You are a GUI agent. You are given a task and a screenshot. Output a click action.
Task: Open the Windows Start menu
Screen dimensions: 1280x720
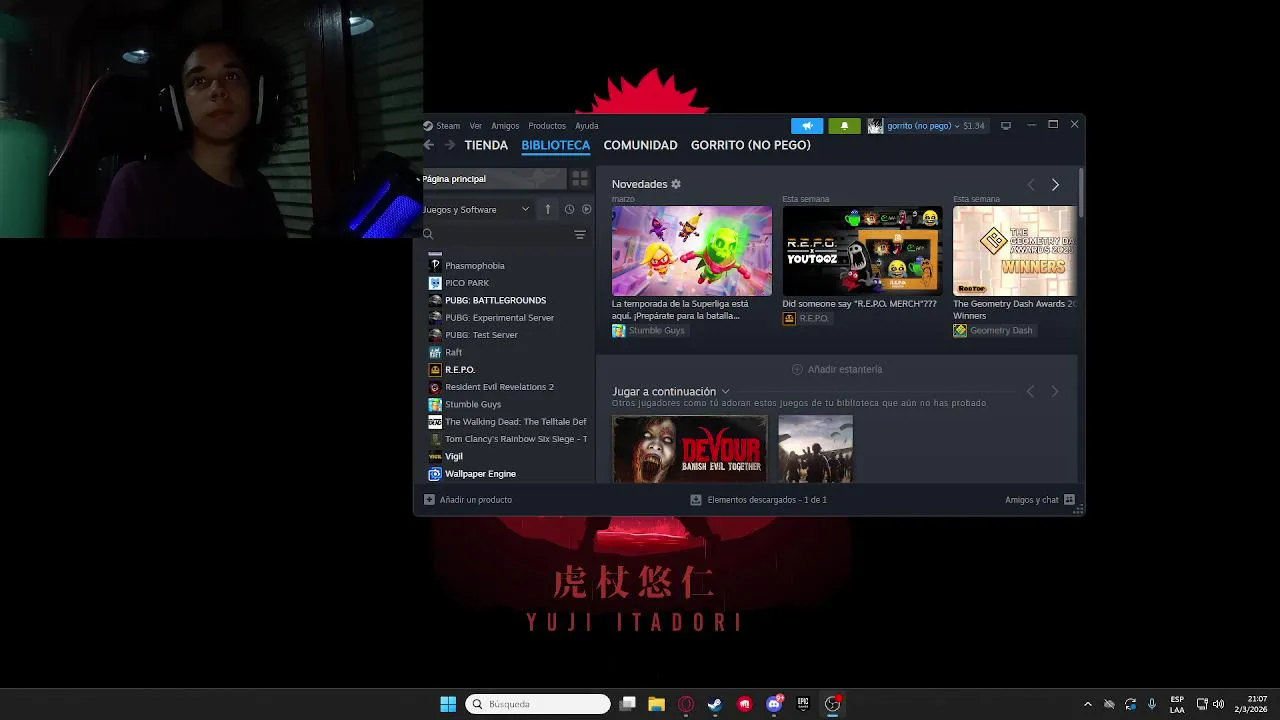(448, 704)
